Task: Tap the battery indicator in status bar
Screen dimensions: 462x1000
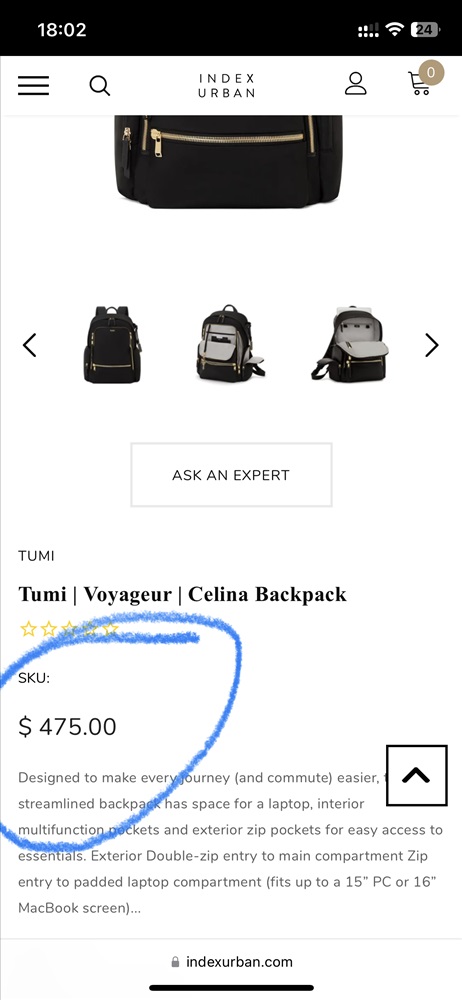Action: point(425,29)
